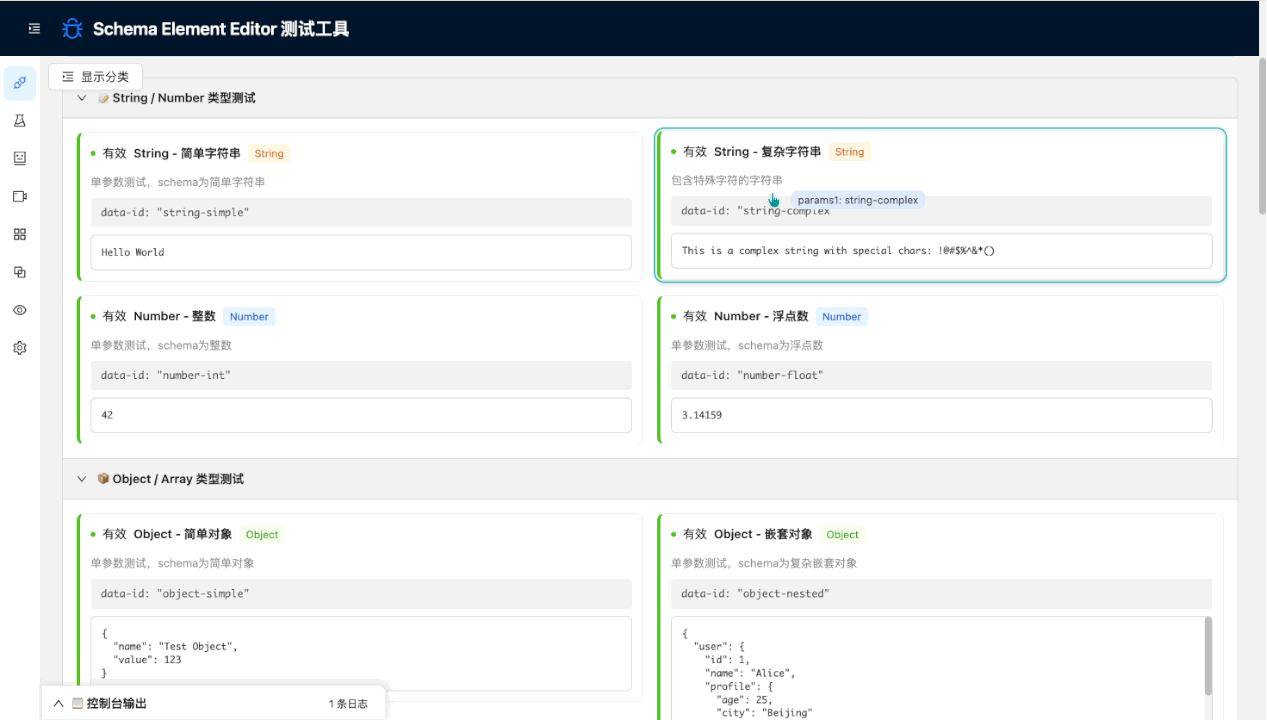Open the overlapping squares icon in sidebar

coord(20,272)
